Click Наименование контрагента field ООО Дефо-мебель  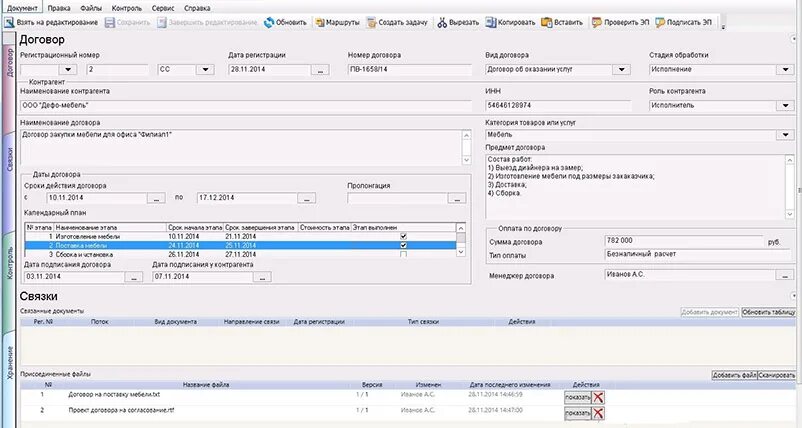click(246, 105)
